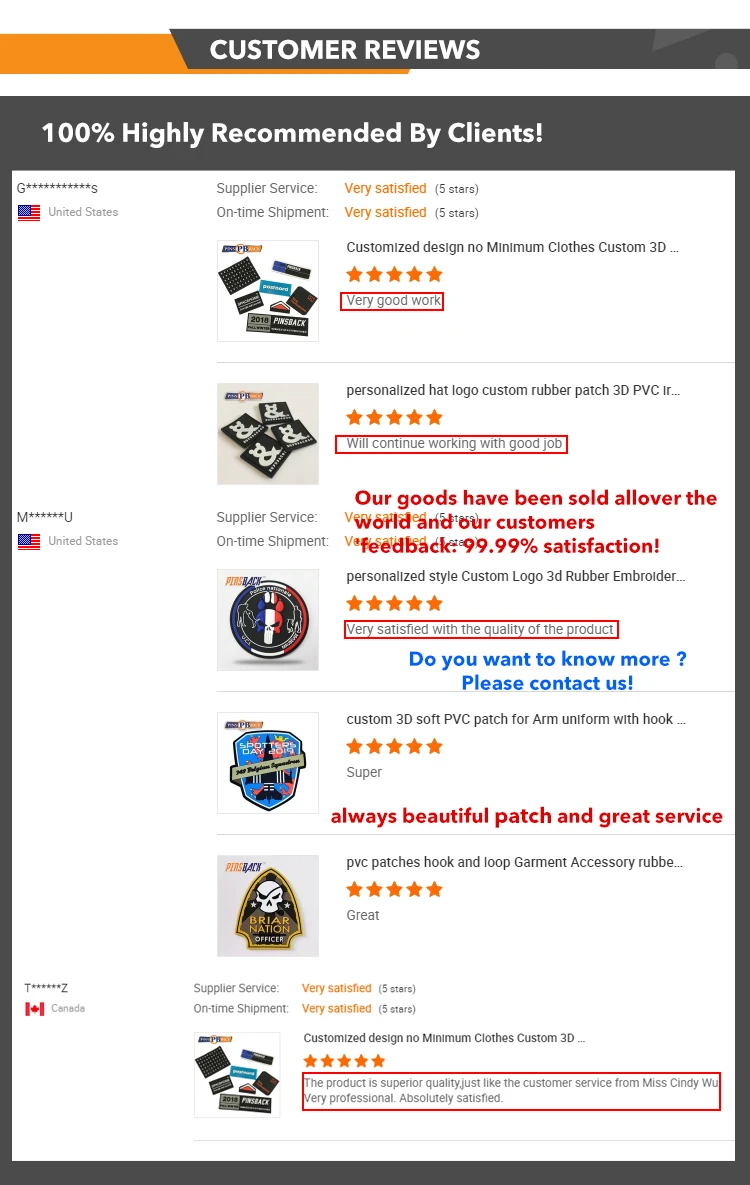Click the stars above the 'Great' review
Image resolution: width=750 pixels, height=1185 pixels.
coord(394,890)
